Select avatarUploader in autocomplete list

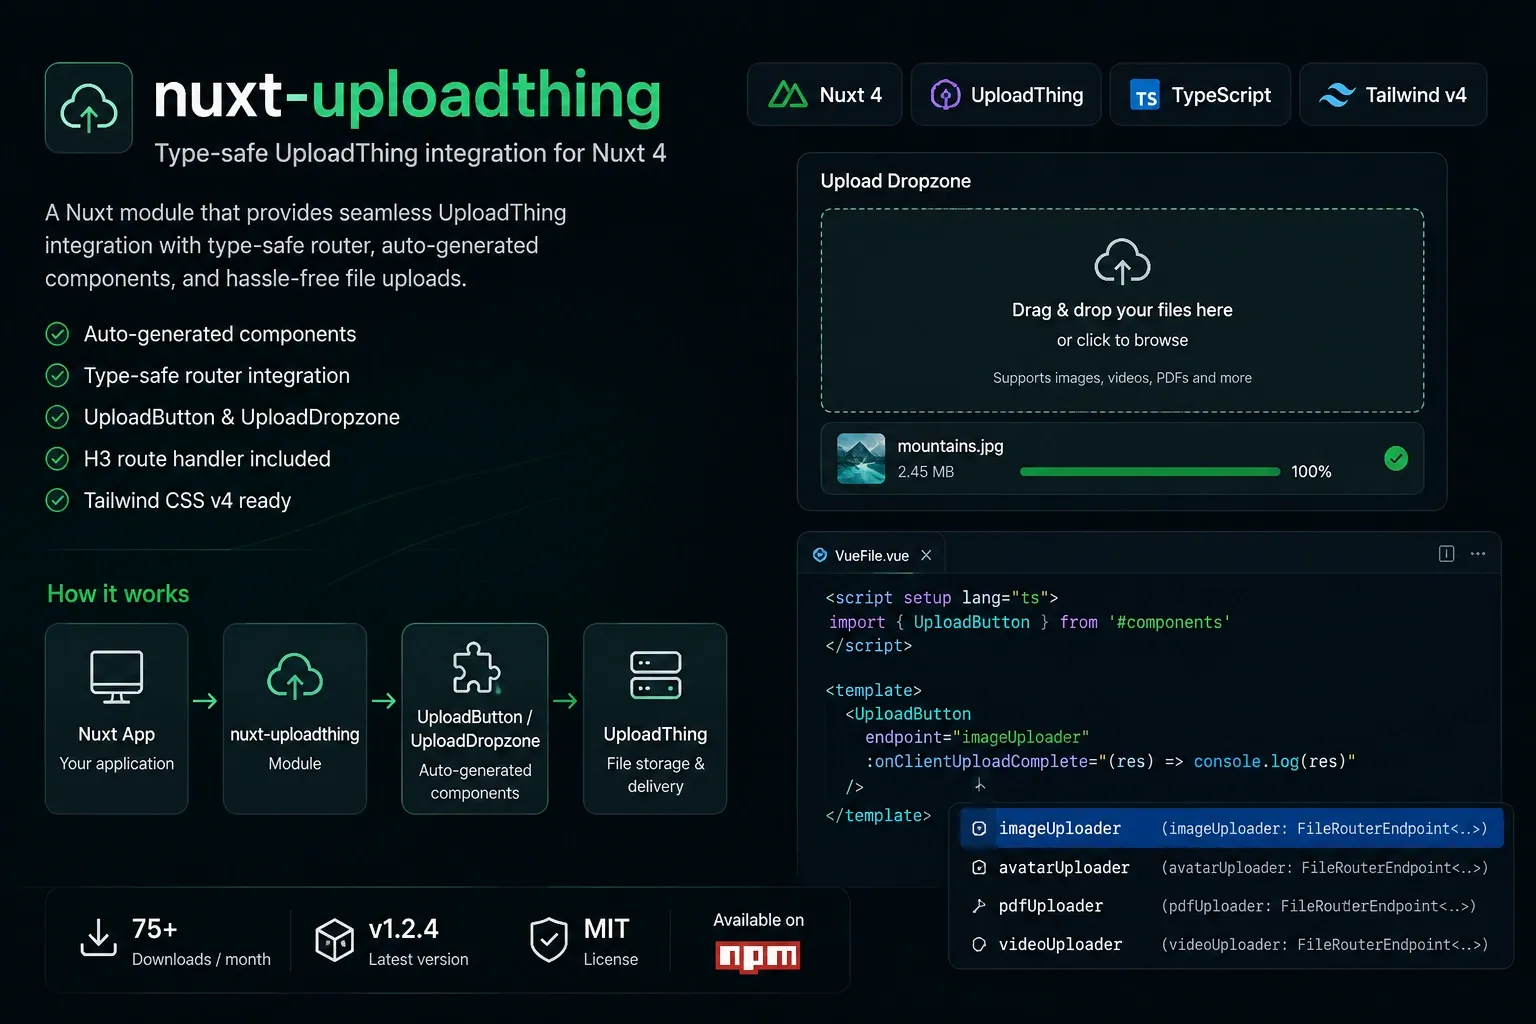(x=1231, y=868)
